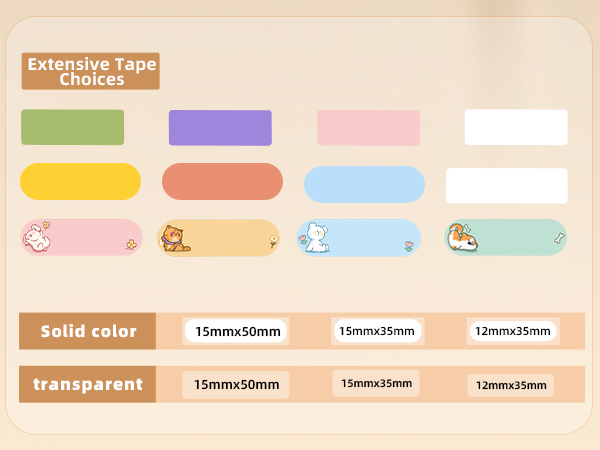Choose the white bear blue tape
600x450 pixels.
pyautogui.click(x=361, y=238)
